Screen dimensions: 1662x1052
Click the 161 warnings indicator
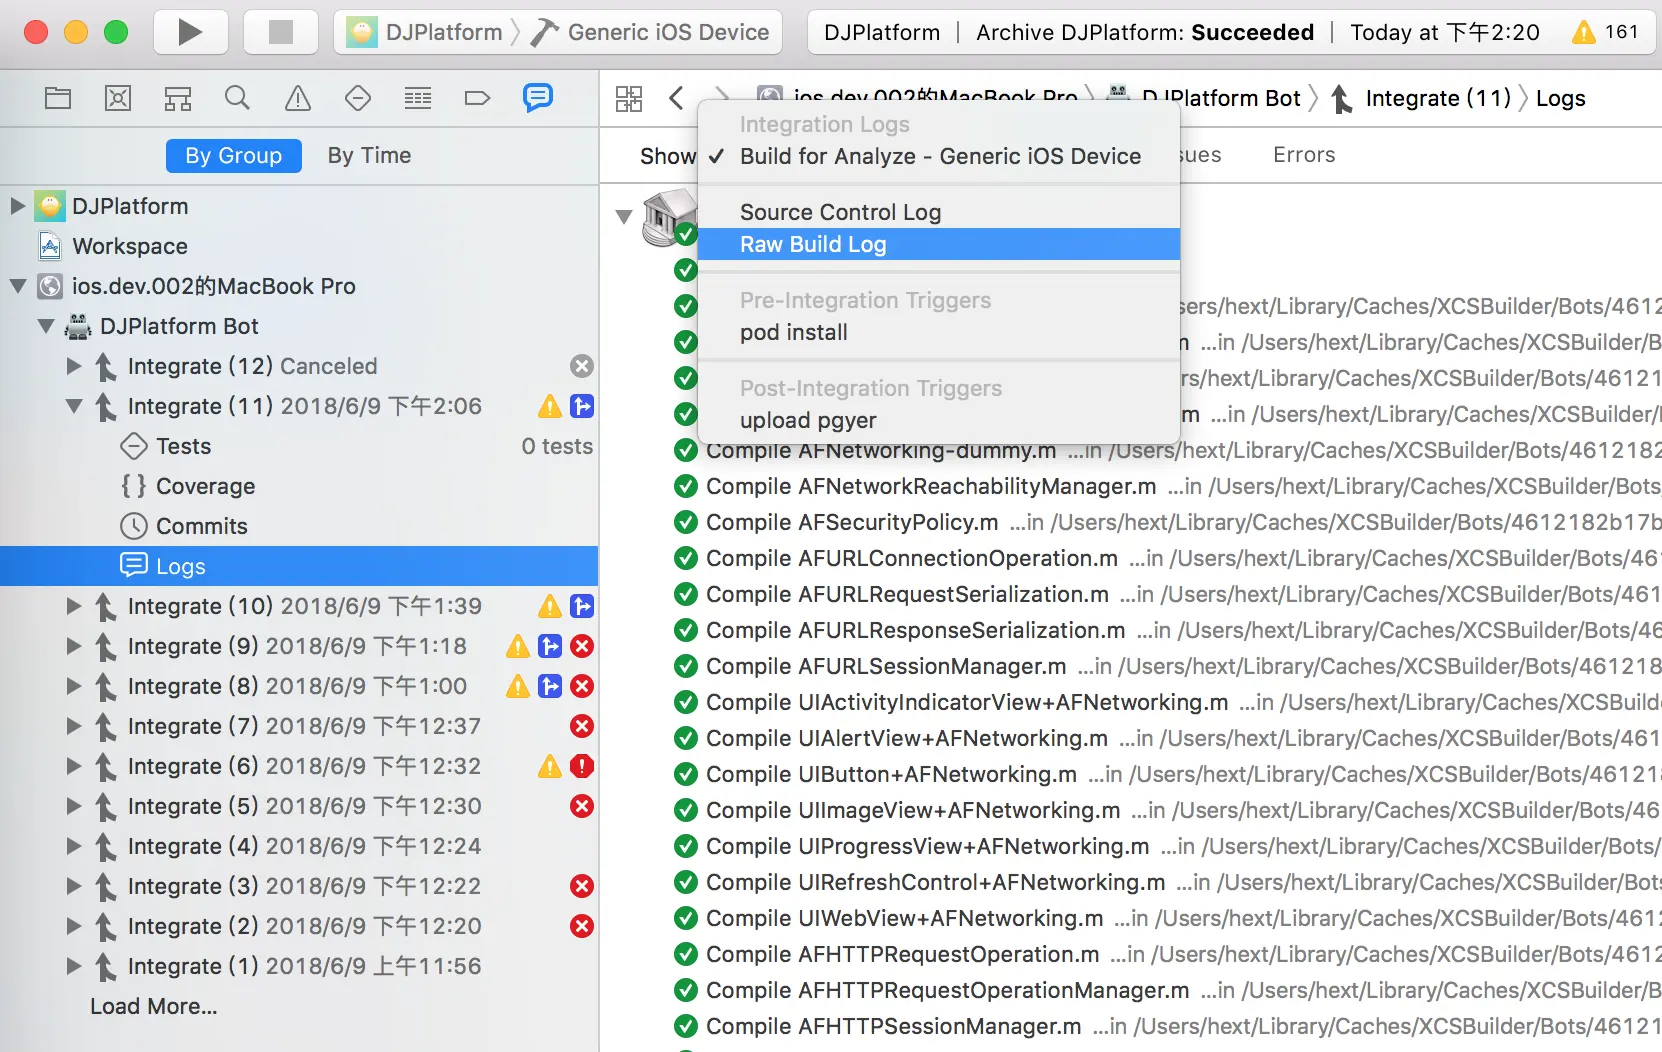point(1605,32)
